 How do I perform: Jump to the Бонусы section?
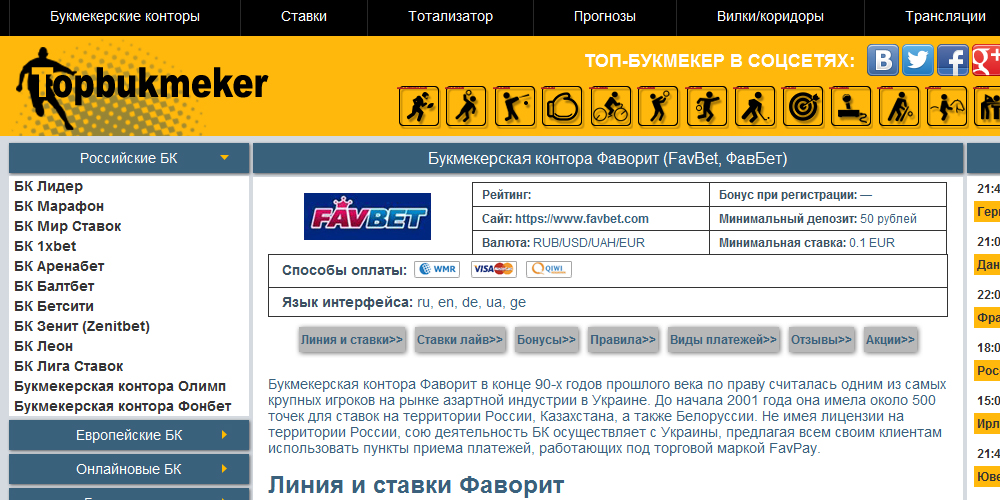[547, 340]
